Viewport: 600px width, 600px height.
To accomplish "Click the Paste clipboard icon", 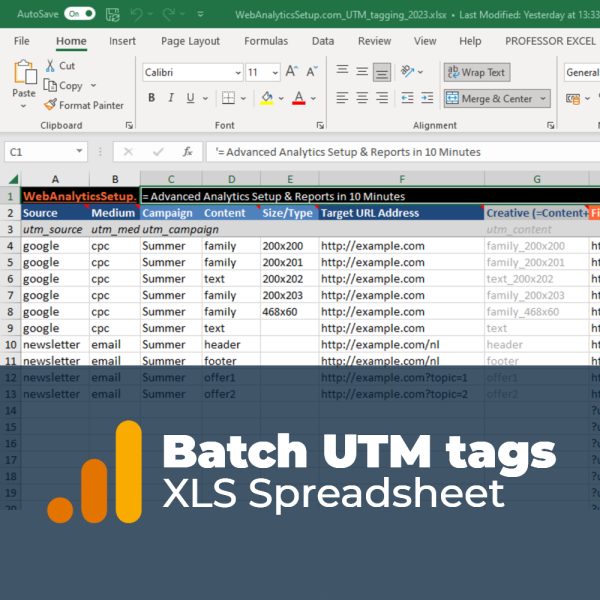I will [25, 72].
